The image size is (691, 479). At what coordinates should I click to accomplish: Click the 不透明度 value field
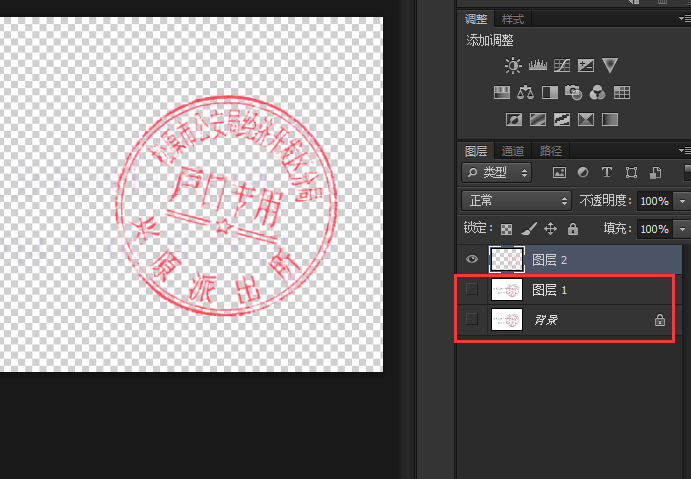click(x=655, y=201)
